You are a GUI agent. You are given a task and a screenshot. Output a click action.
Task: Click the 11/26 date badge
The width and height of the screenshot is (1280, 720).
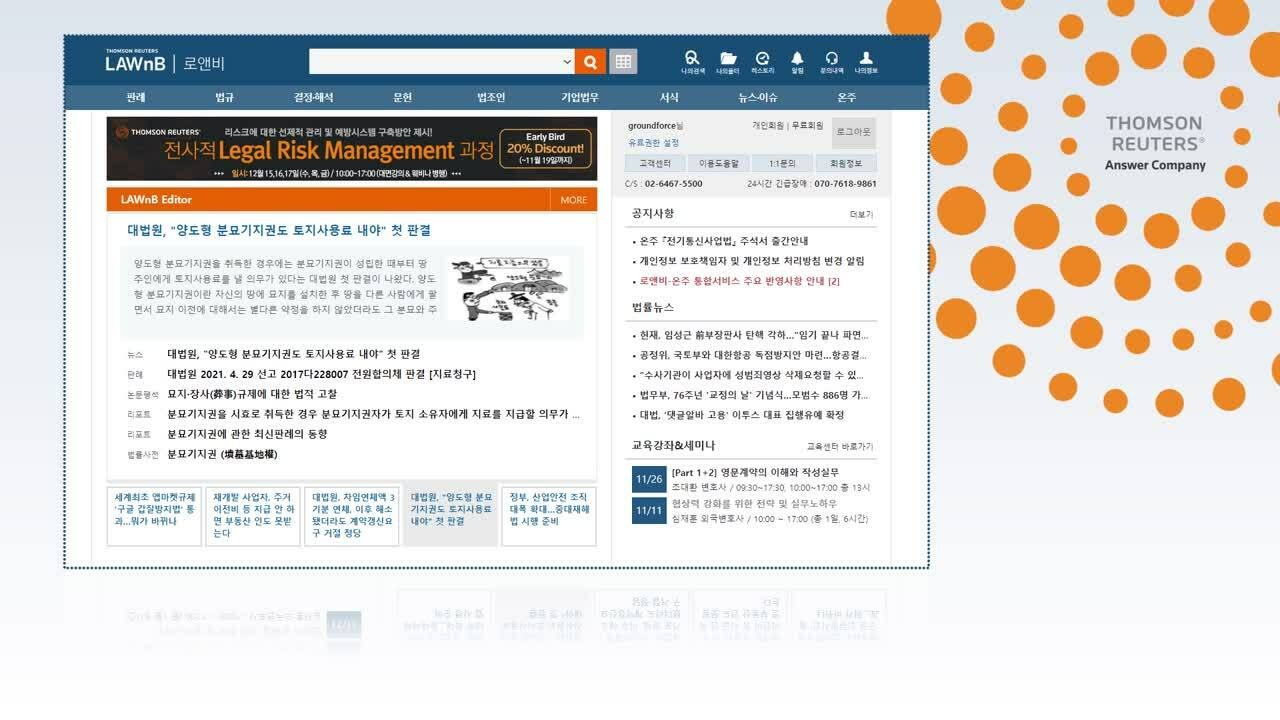pyautogui.click(x=648, y=479)
